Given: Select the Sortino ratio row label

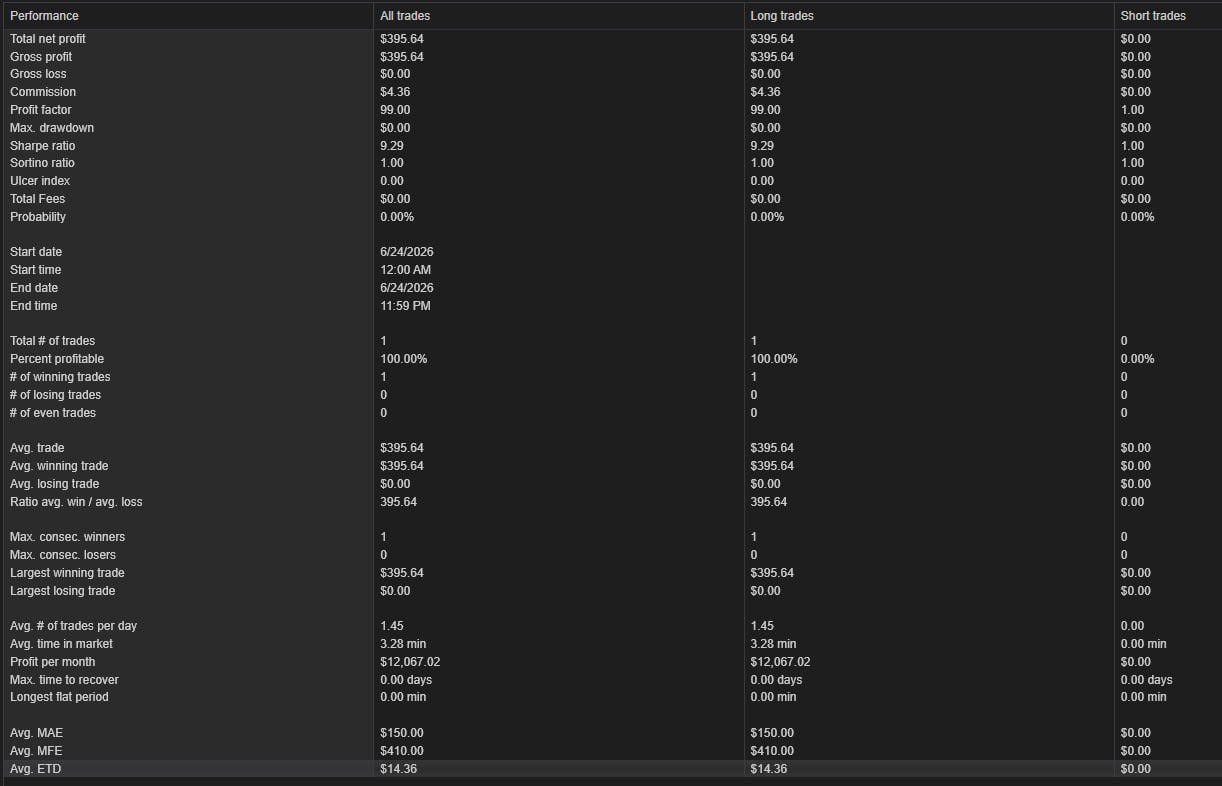Looking at the screenshot, I should (x=42, y=163).
